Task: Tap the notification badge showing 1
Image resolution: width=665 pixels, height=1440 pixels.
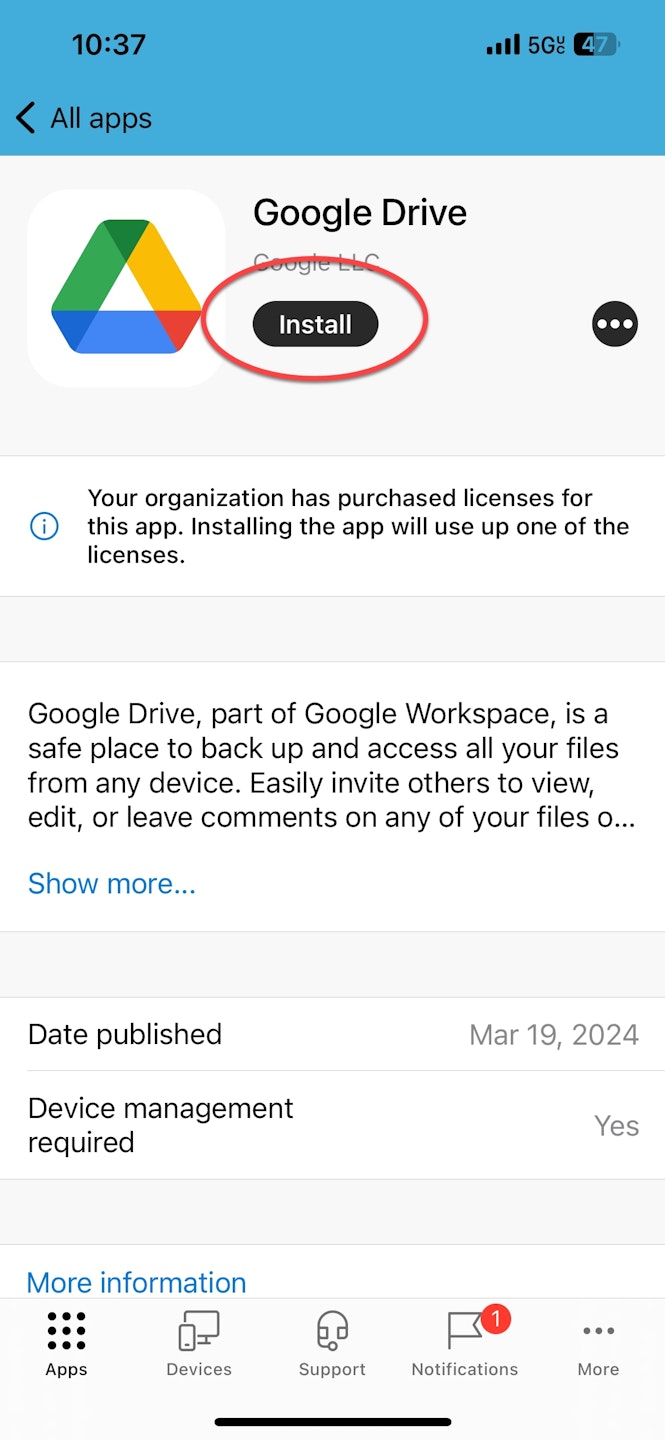Action: [x=495, y=1320]
